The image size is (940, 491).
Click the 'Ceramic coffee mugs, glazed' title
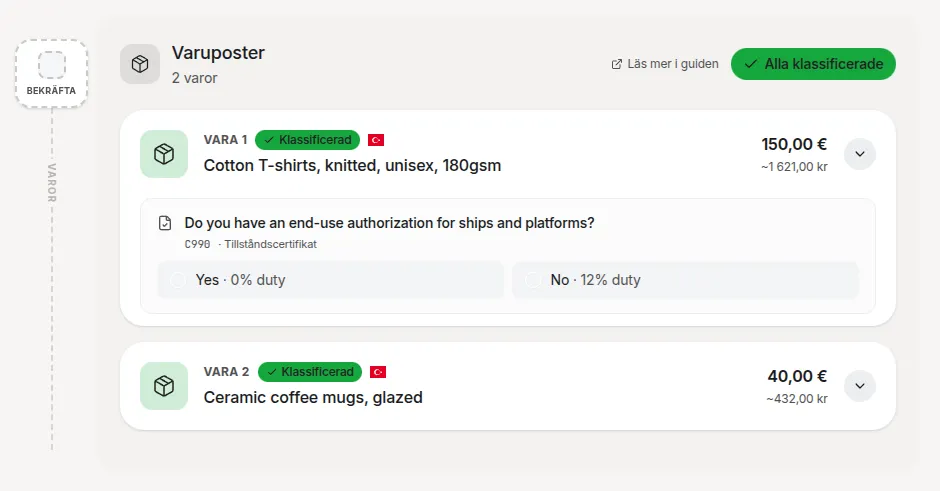[x=313, y=398]
